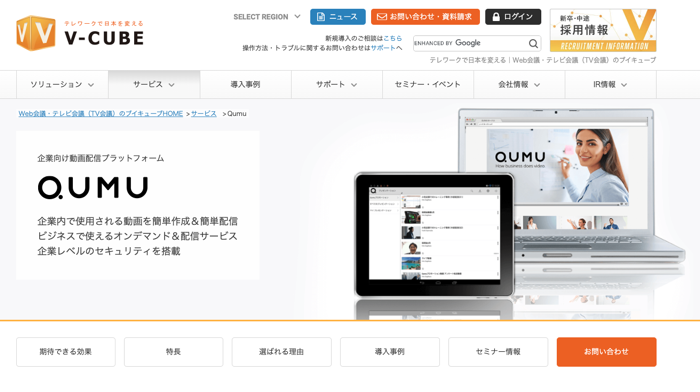Expand the ソリューション menu
This screenshot has width=700, height=392.
tap(62, 84)
